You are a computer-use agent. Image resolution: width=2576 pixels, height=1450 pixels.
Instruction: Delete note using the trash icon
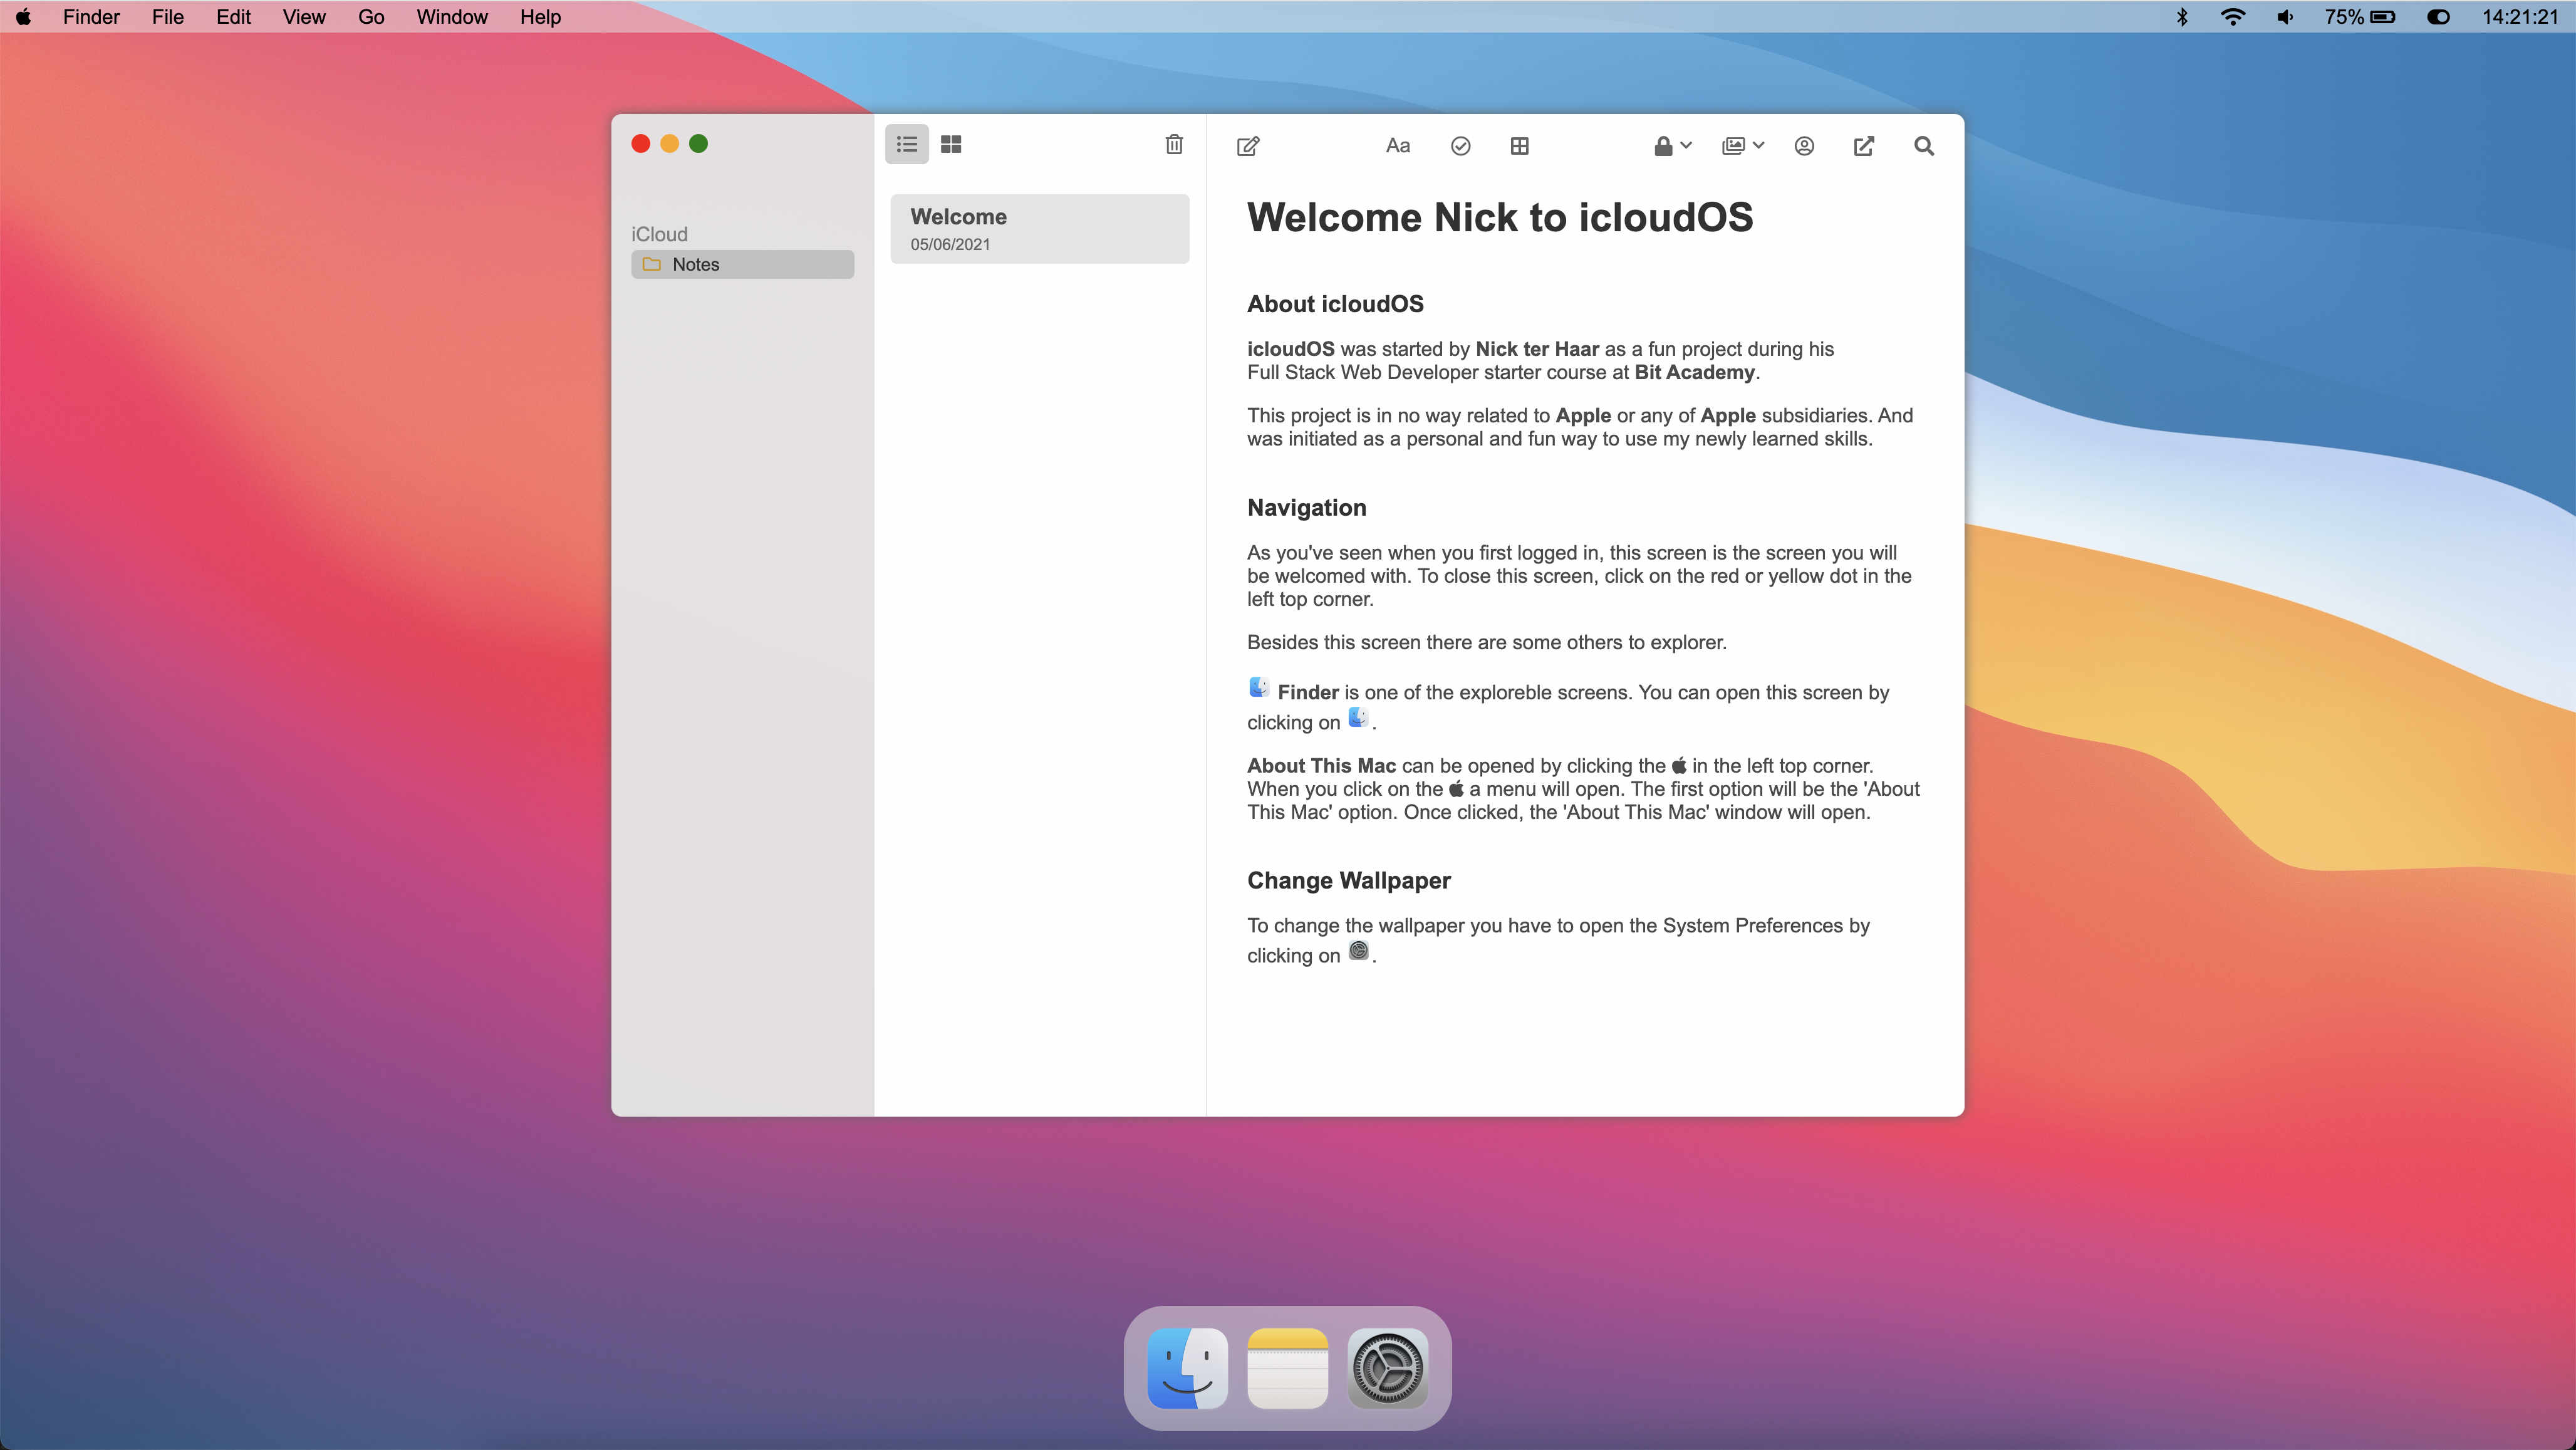coord(1174,145)
